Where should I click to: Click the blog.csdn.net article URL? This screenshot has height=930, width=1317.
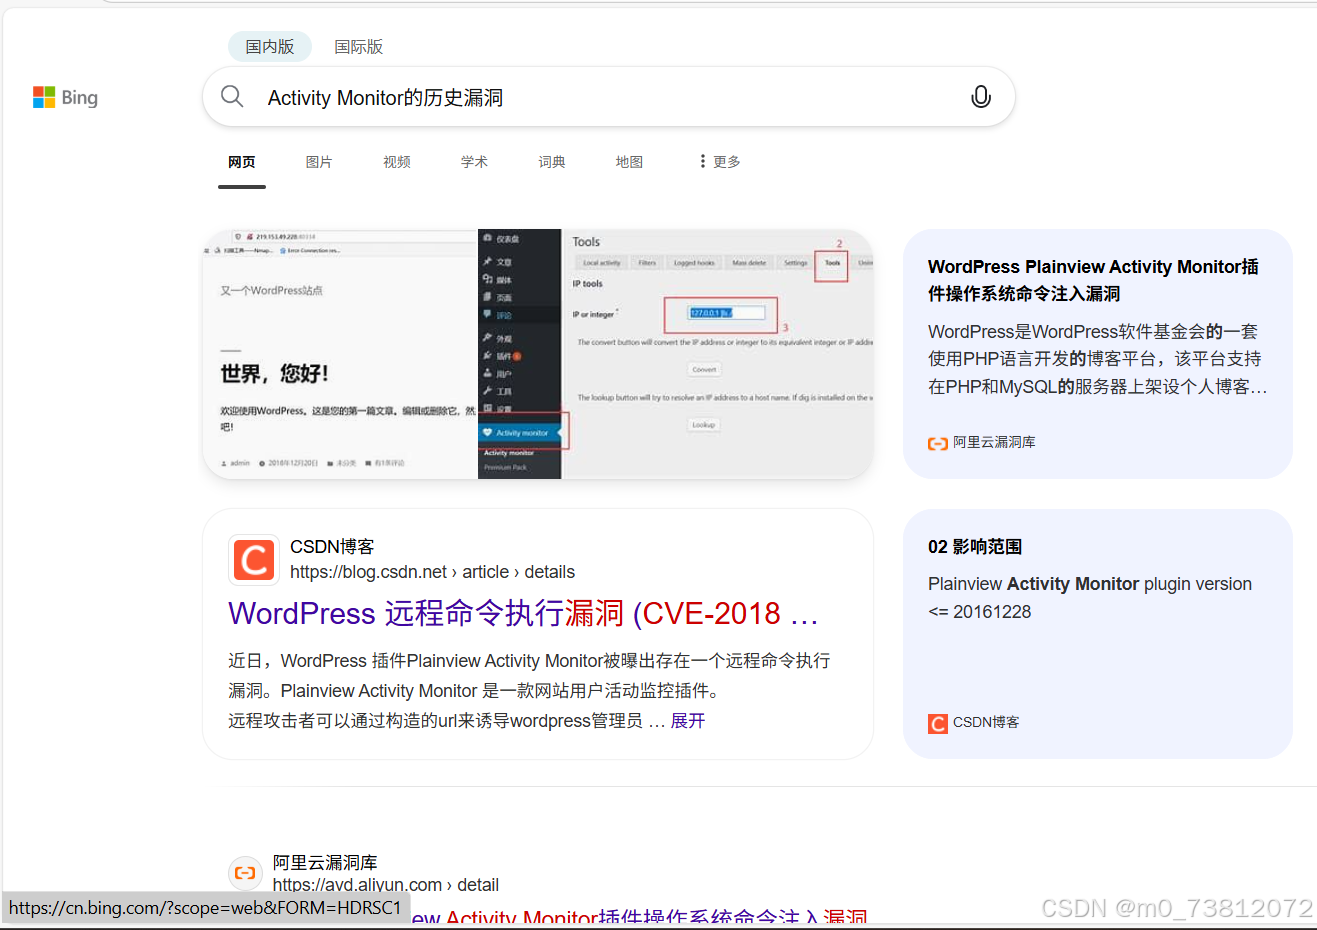pyautogui.click(x=432, y=572)
